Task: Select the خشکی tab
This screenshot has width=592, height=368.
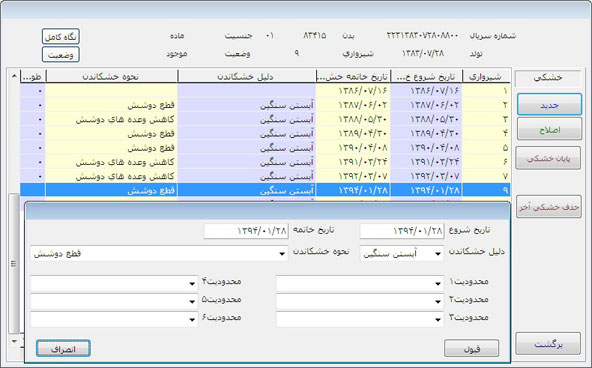Action: coord(547,78)
